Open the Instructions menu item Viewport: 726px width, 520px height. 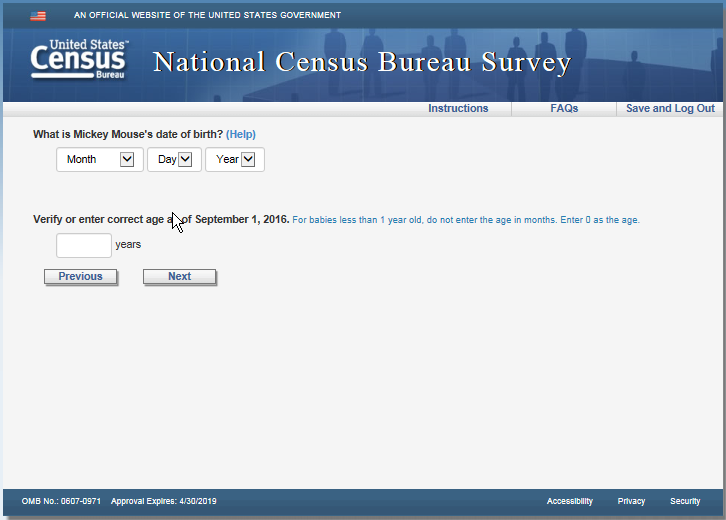(x=458, y=109)
